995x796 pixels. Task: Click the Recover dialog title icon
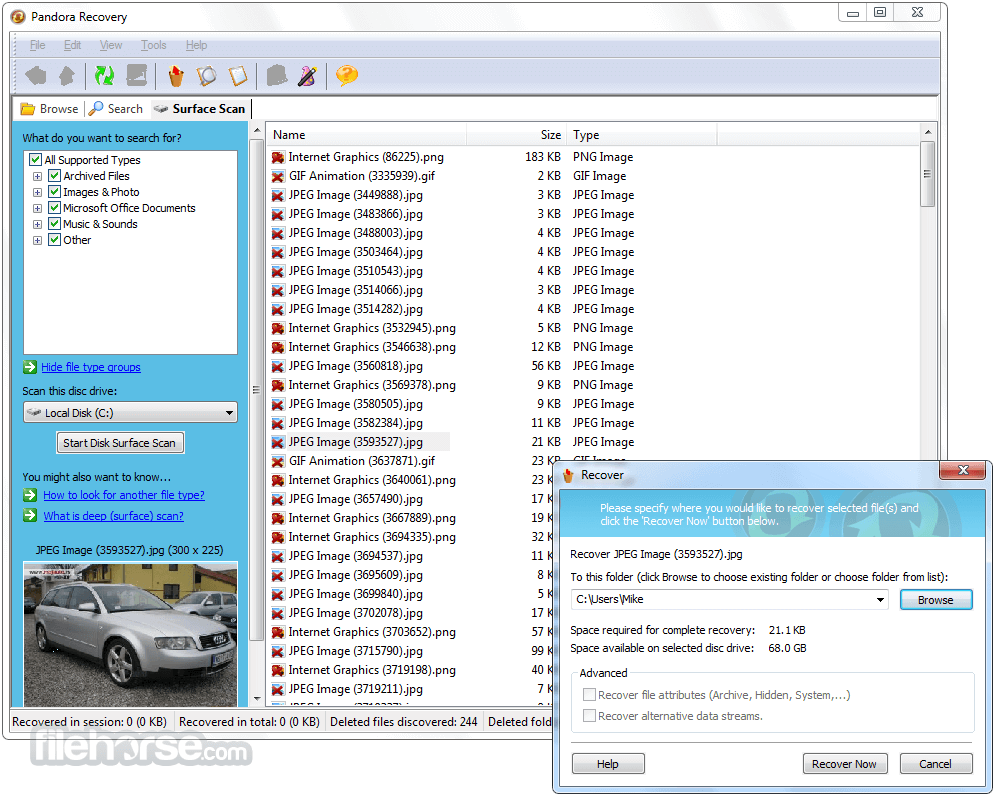tap(569, 475)
